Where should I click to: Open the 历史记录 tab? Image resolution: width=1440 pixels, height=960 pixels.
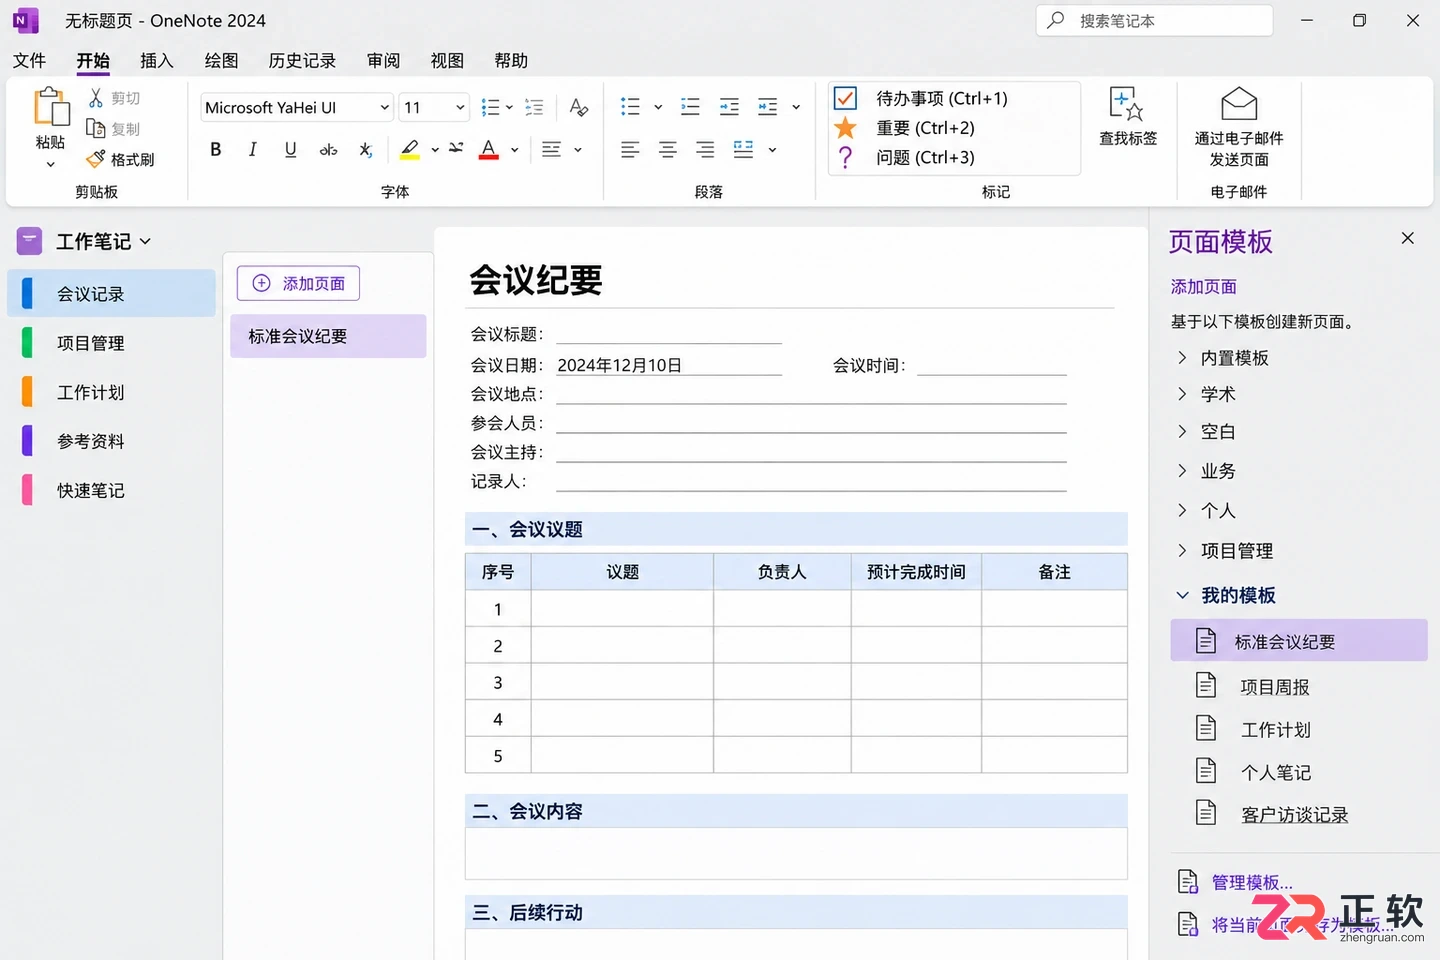coord(302,60)
